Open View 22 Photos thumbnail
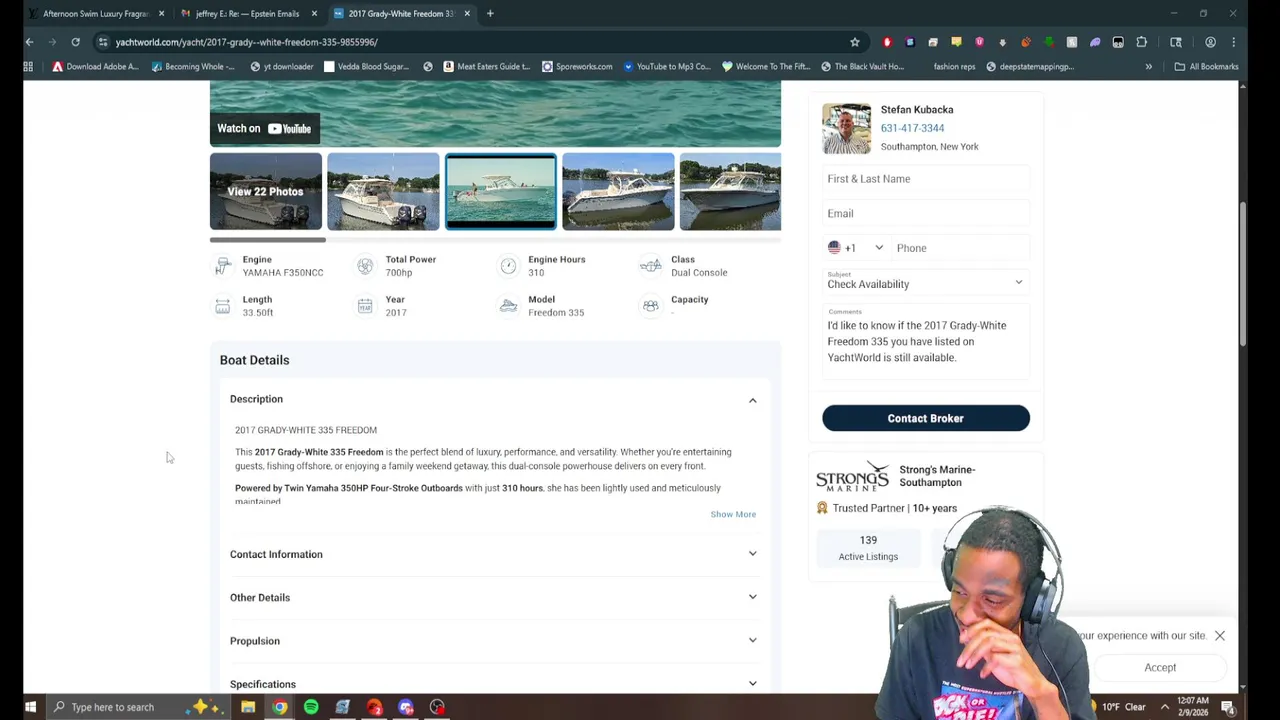The image size is (1280, 720). tap(265, 191)
